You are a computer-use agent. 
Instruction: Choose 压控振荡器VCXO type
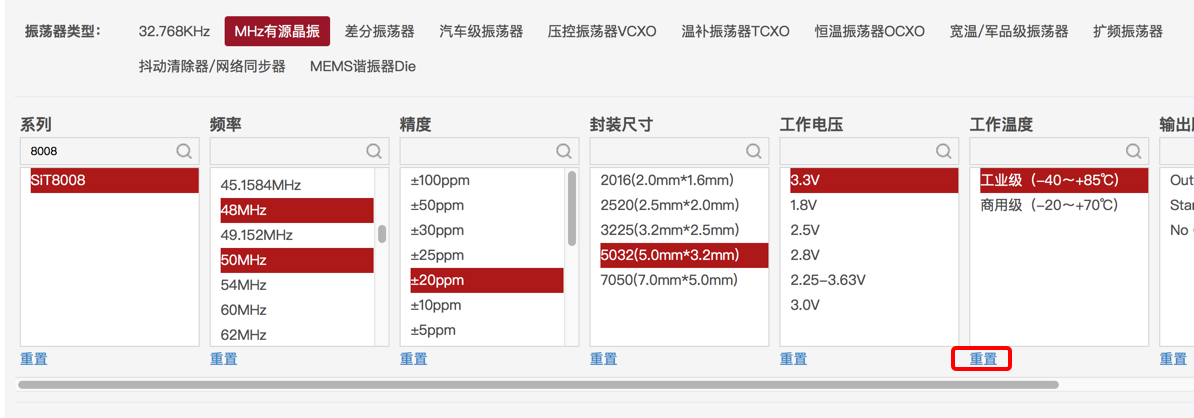[602, 31]
